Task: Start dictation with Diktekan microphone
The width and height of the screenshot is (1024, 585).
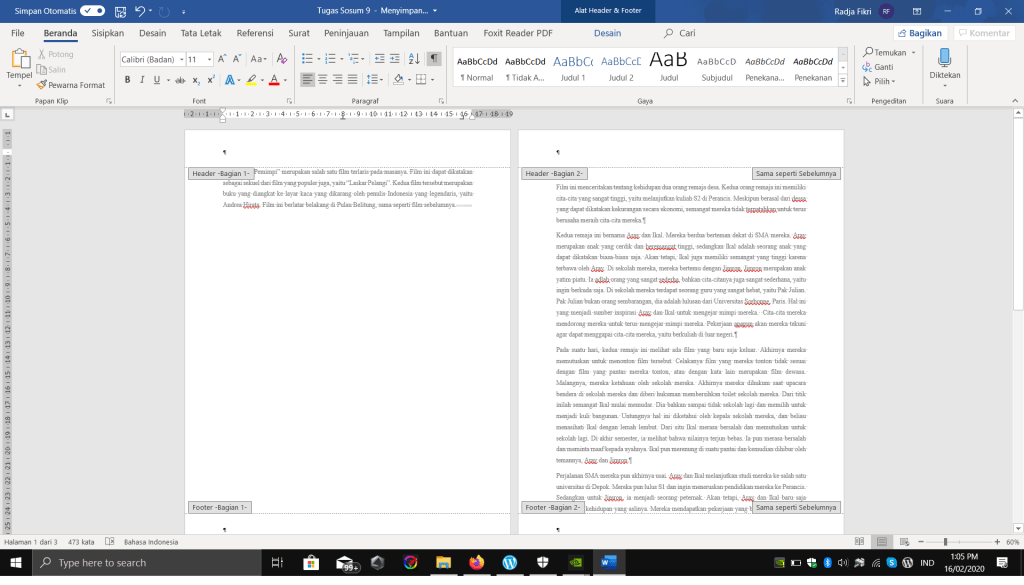Action: pyautogui.click(x=944, y=62)
